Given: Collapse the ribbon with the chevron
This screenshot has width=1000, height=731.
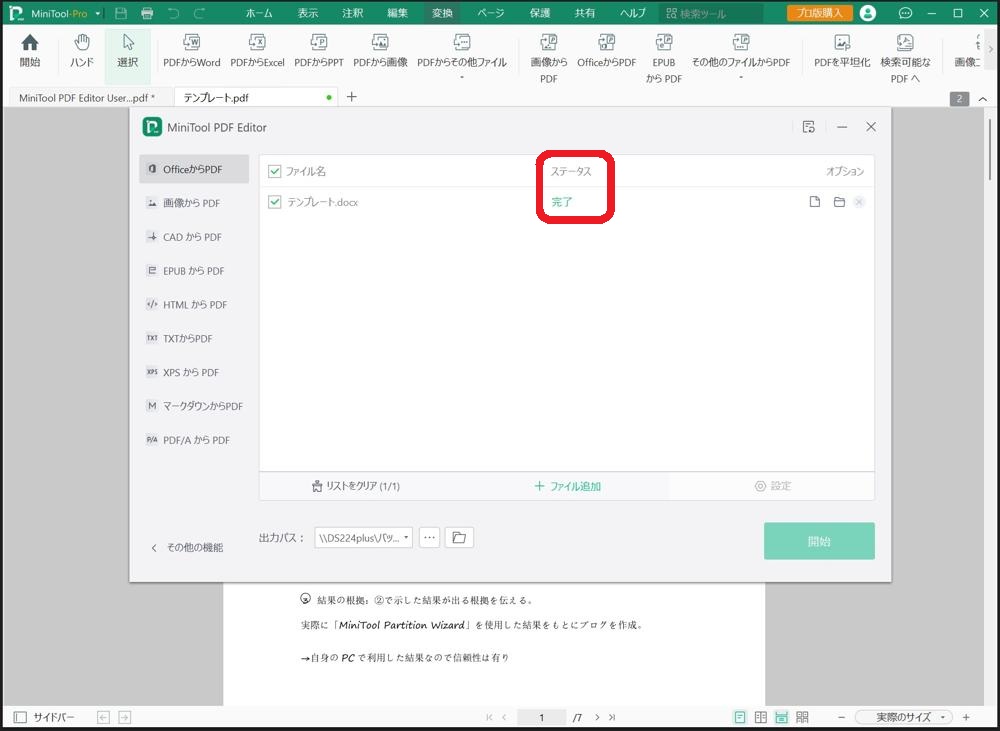Looking at the screenshot, I should (983, 99).
